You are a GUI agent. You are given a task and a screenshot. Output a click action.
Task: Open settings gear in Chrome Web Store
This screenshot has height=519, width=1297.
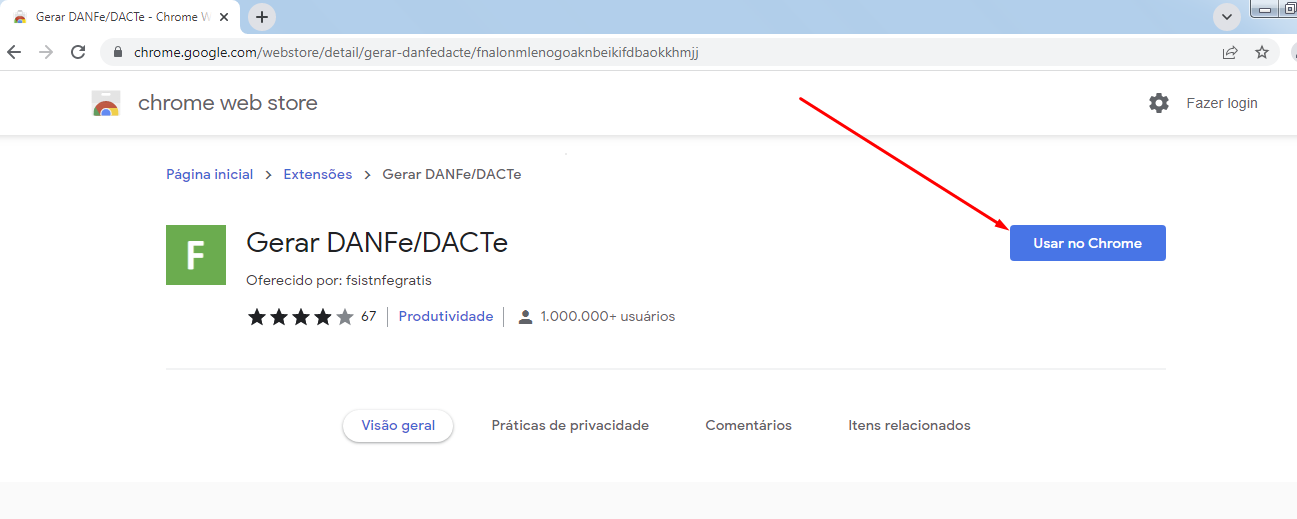click(x=1159, y=103)
